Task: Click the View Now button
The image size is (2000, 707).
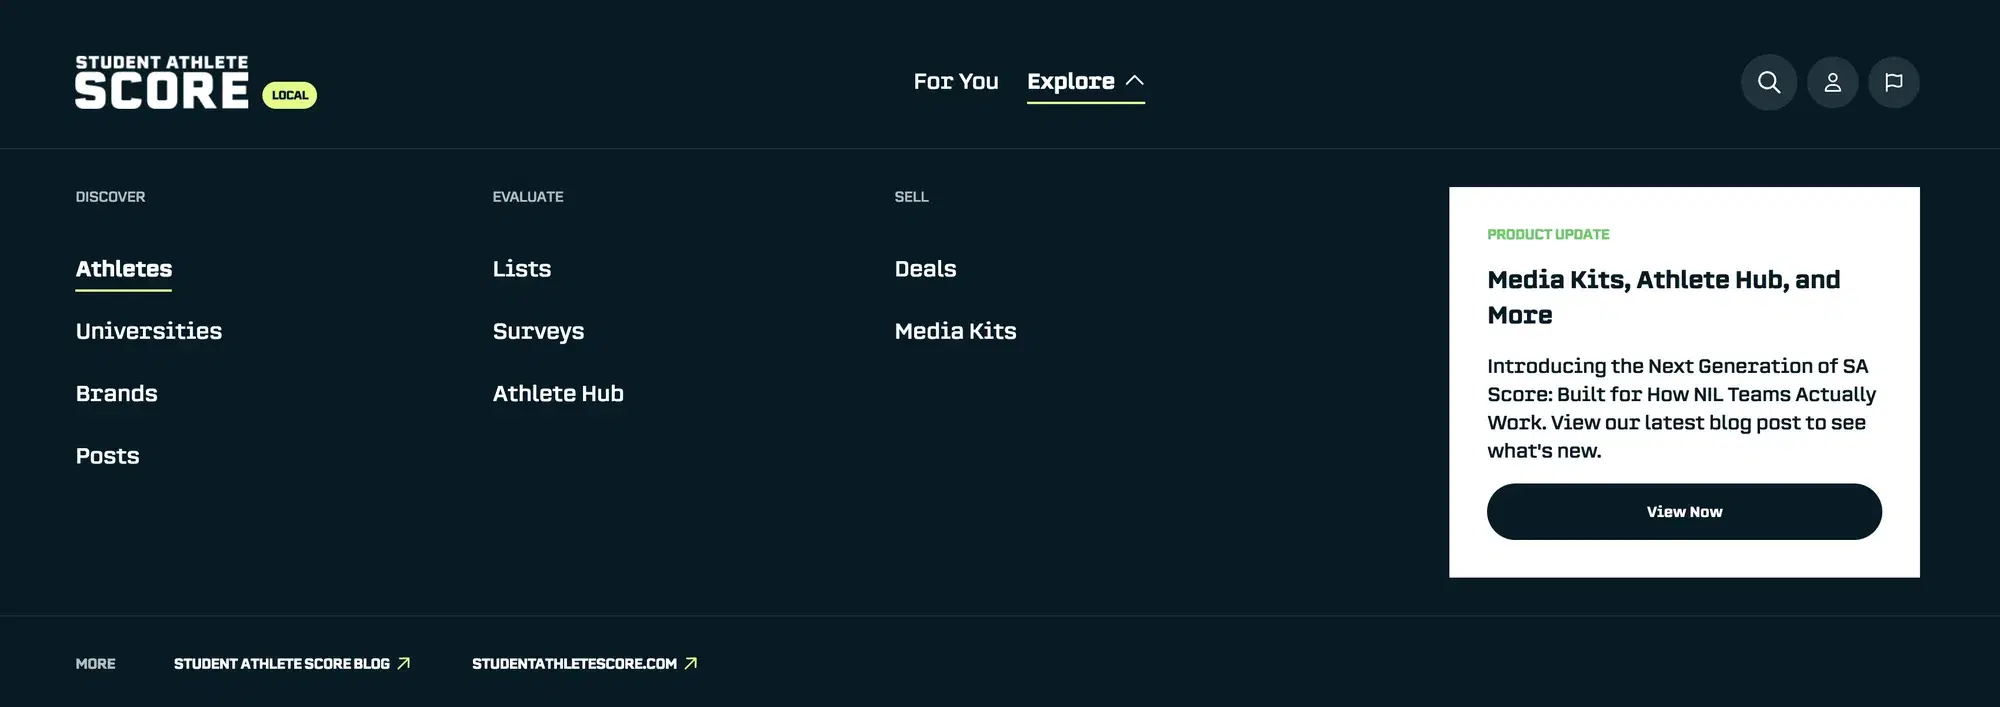Action: tap(1684, 512)
